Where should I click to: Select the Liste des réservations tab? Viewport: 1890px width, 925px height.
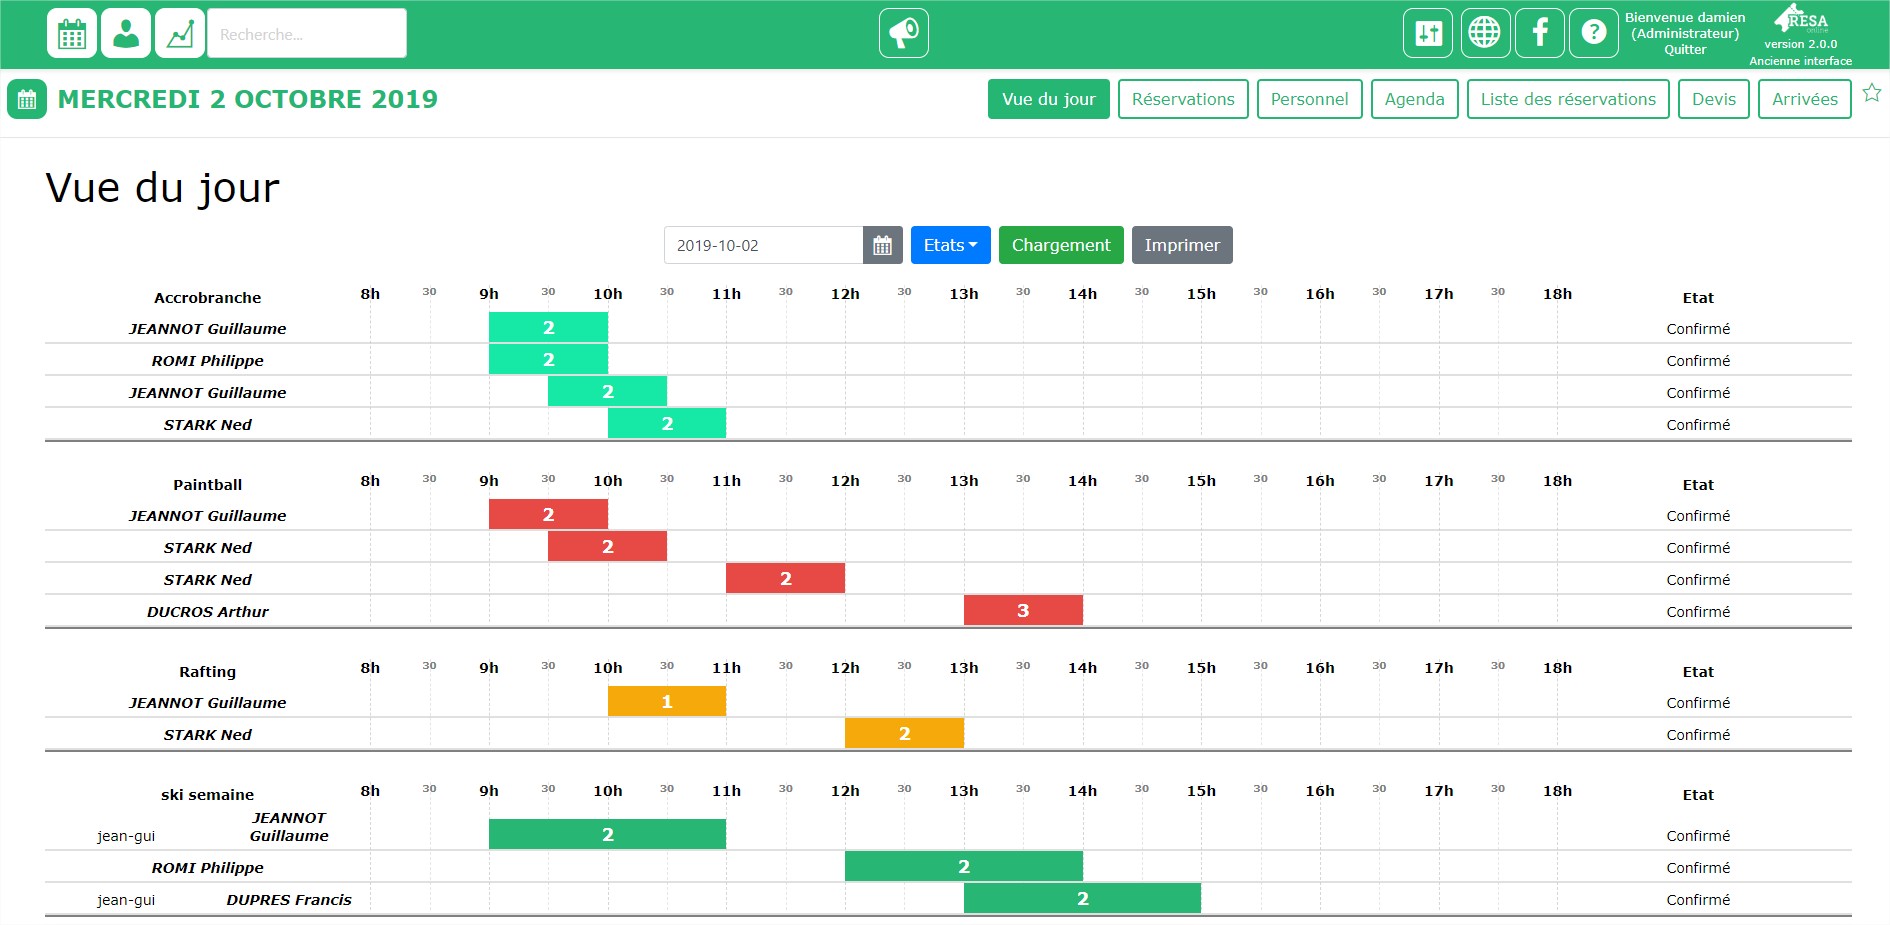pos(1567,99)
